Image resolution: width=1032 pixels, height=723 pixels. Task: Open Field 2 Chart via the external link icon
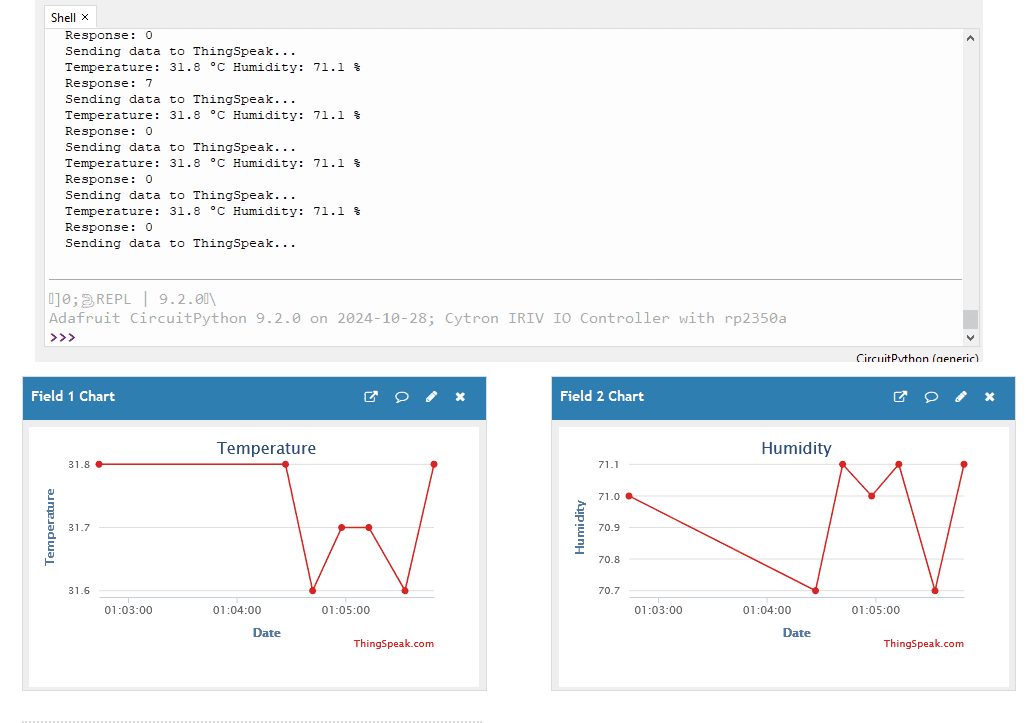pyautogui.click(x=900, y=396)
